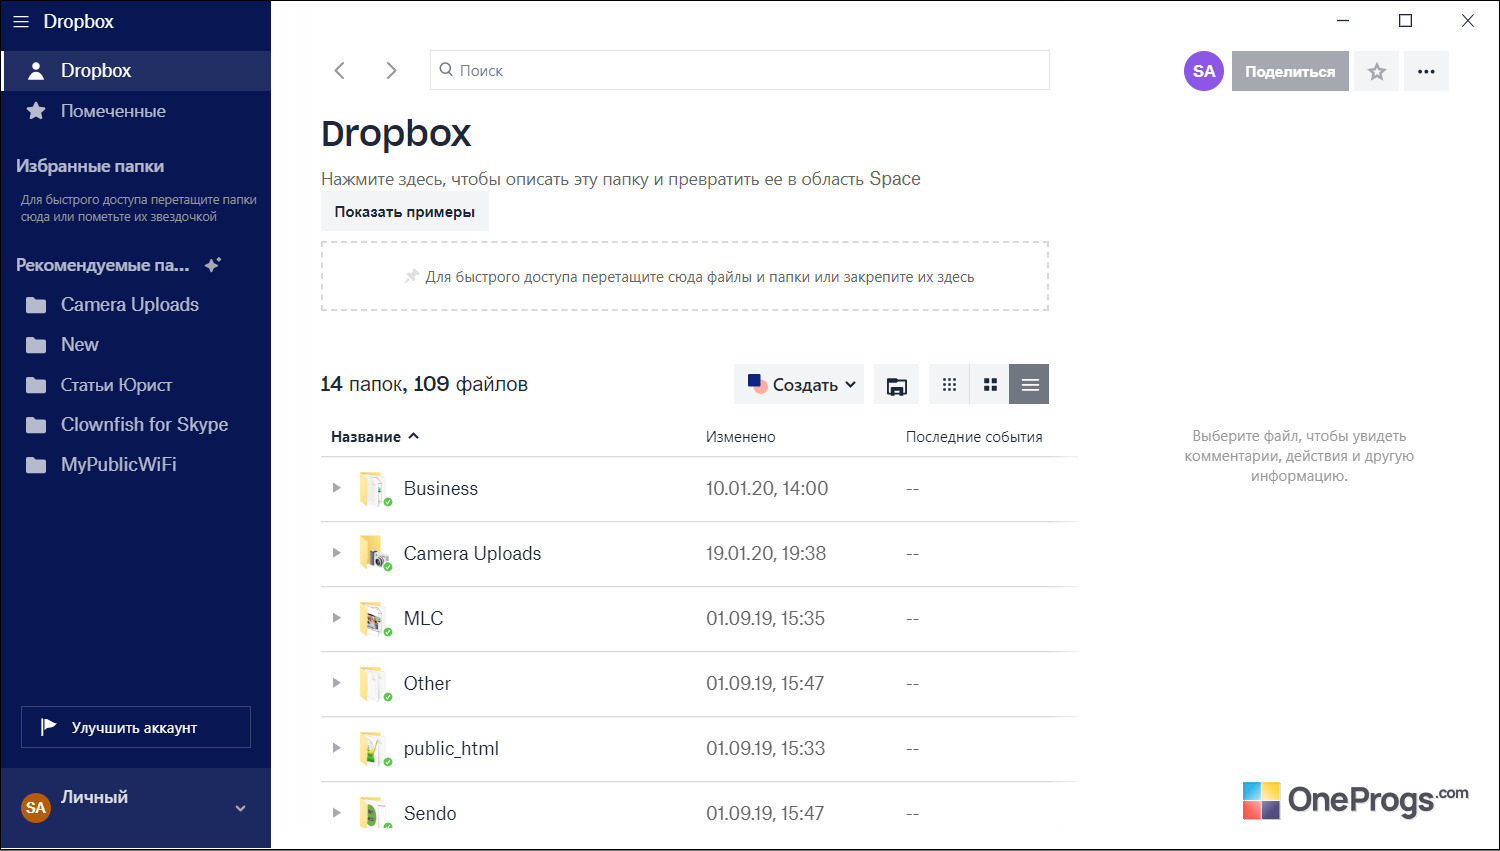The height and width of the screenshot is (851, 1500).
Task: Click the MLC folder icon
Action: (x=375, y=619)
